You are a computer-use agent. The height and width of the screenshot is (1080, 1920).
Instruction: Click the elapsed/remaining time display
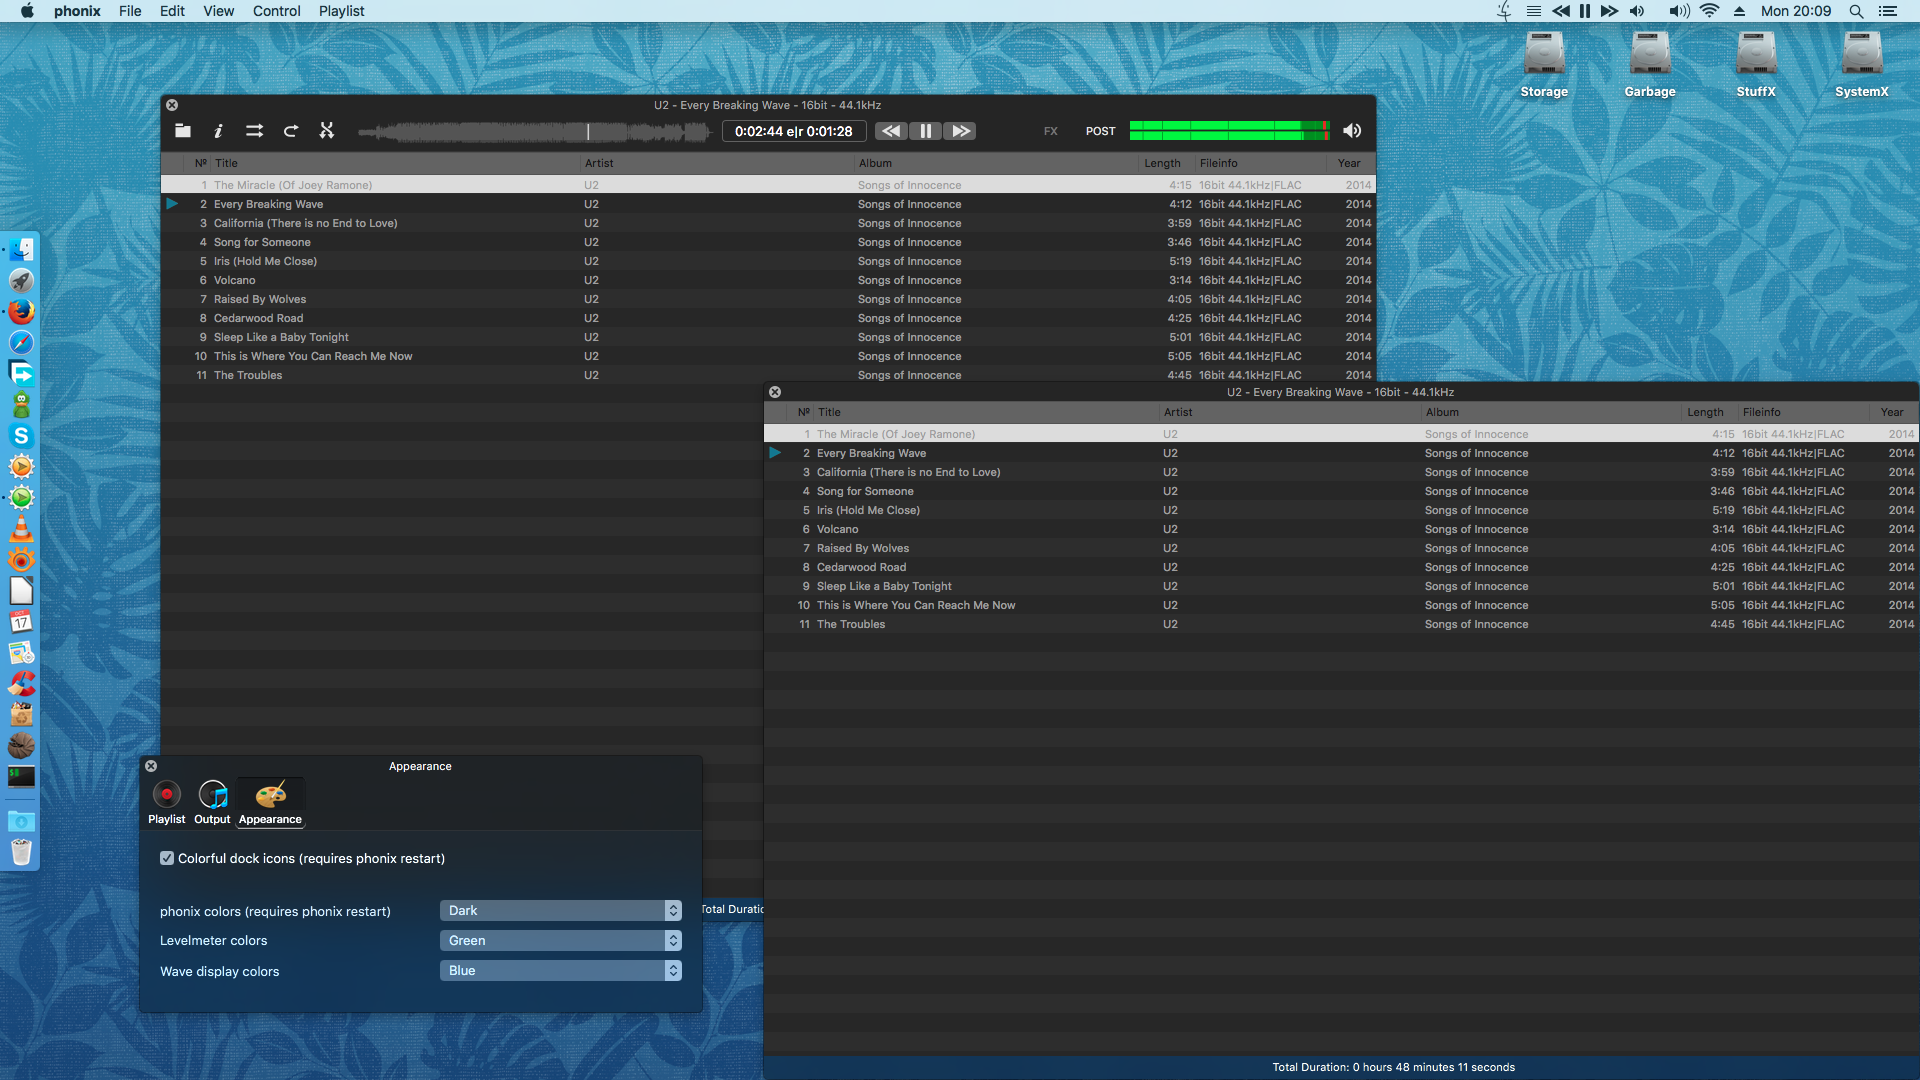click(x=793, y=131)
